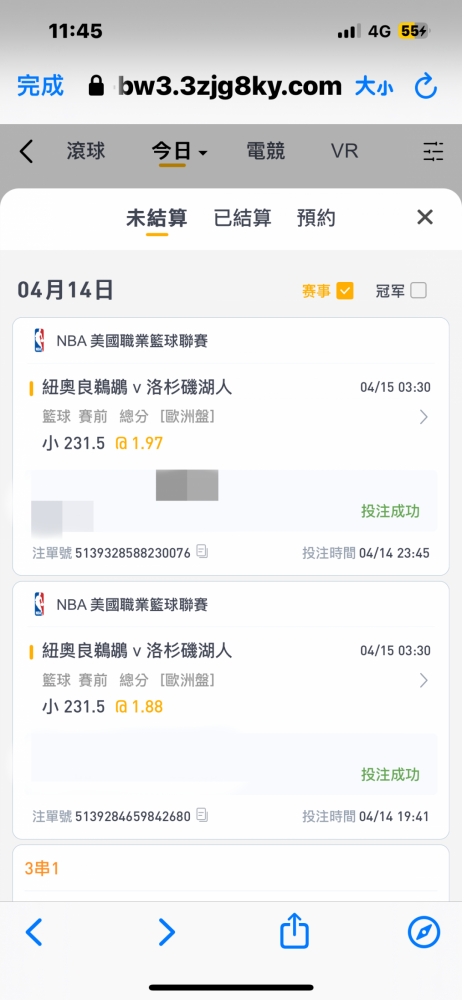Copy bet number 5139284659842680

click(x=202, y=815)
